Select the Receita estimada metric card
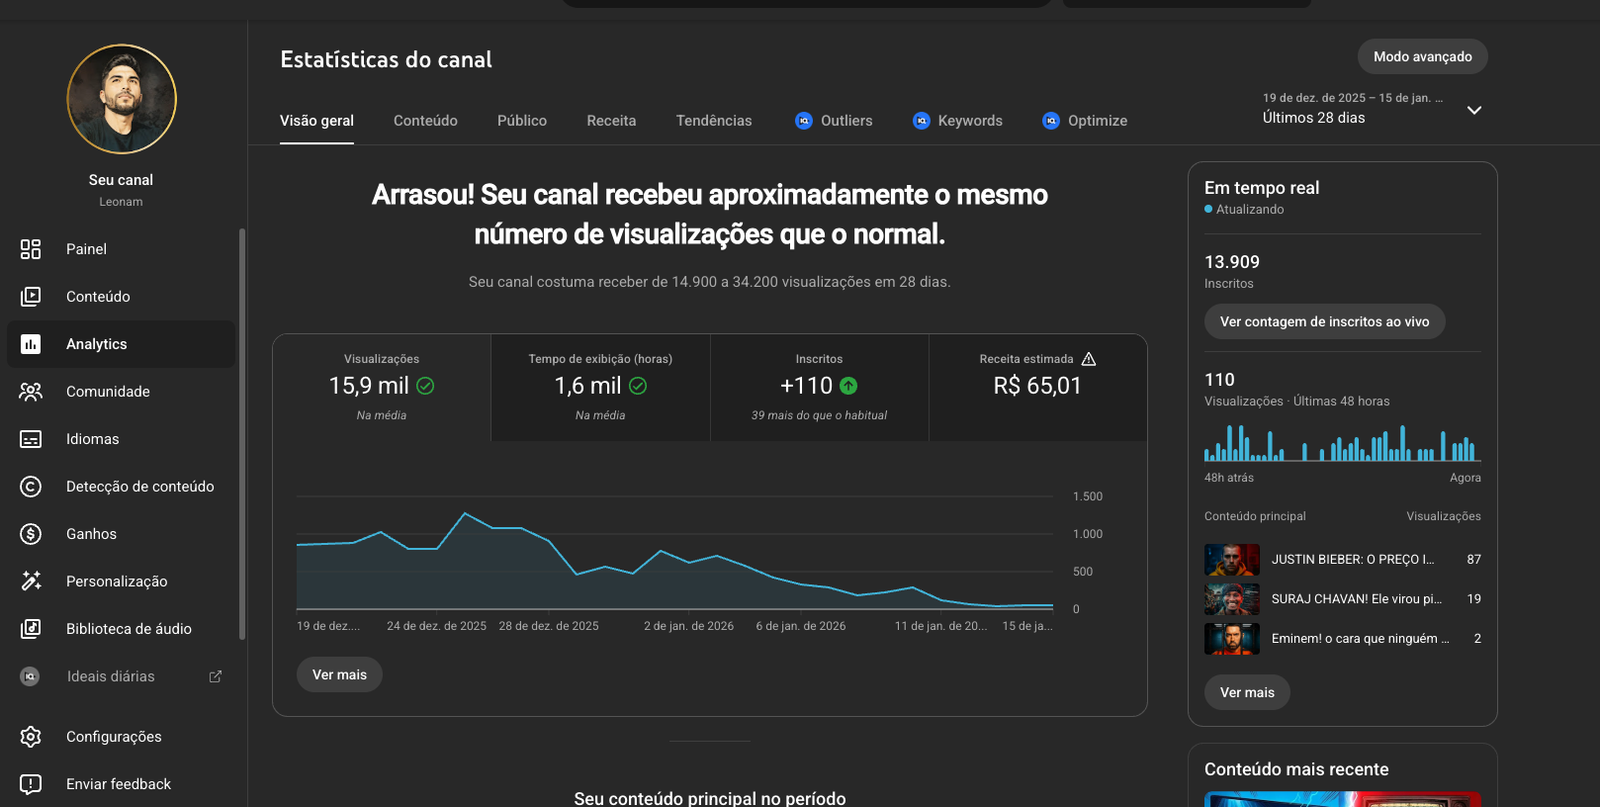Screen dimensions: 1600x807 (1038, 387)
